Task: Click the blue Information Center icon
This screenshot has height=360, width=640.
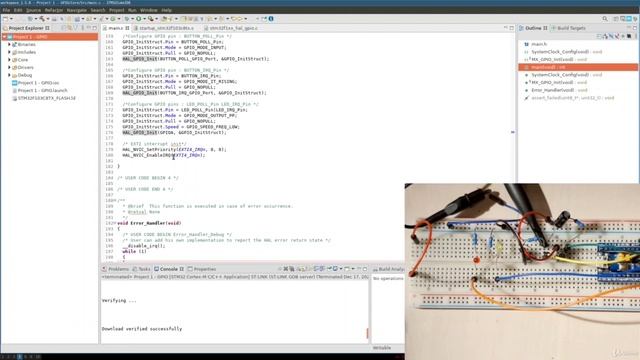Action: click(x=271, y=19)
